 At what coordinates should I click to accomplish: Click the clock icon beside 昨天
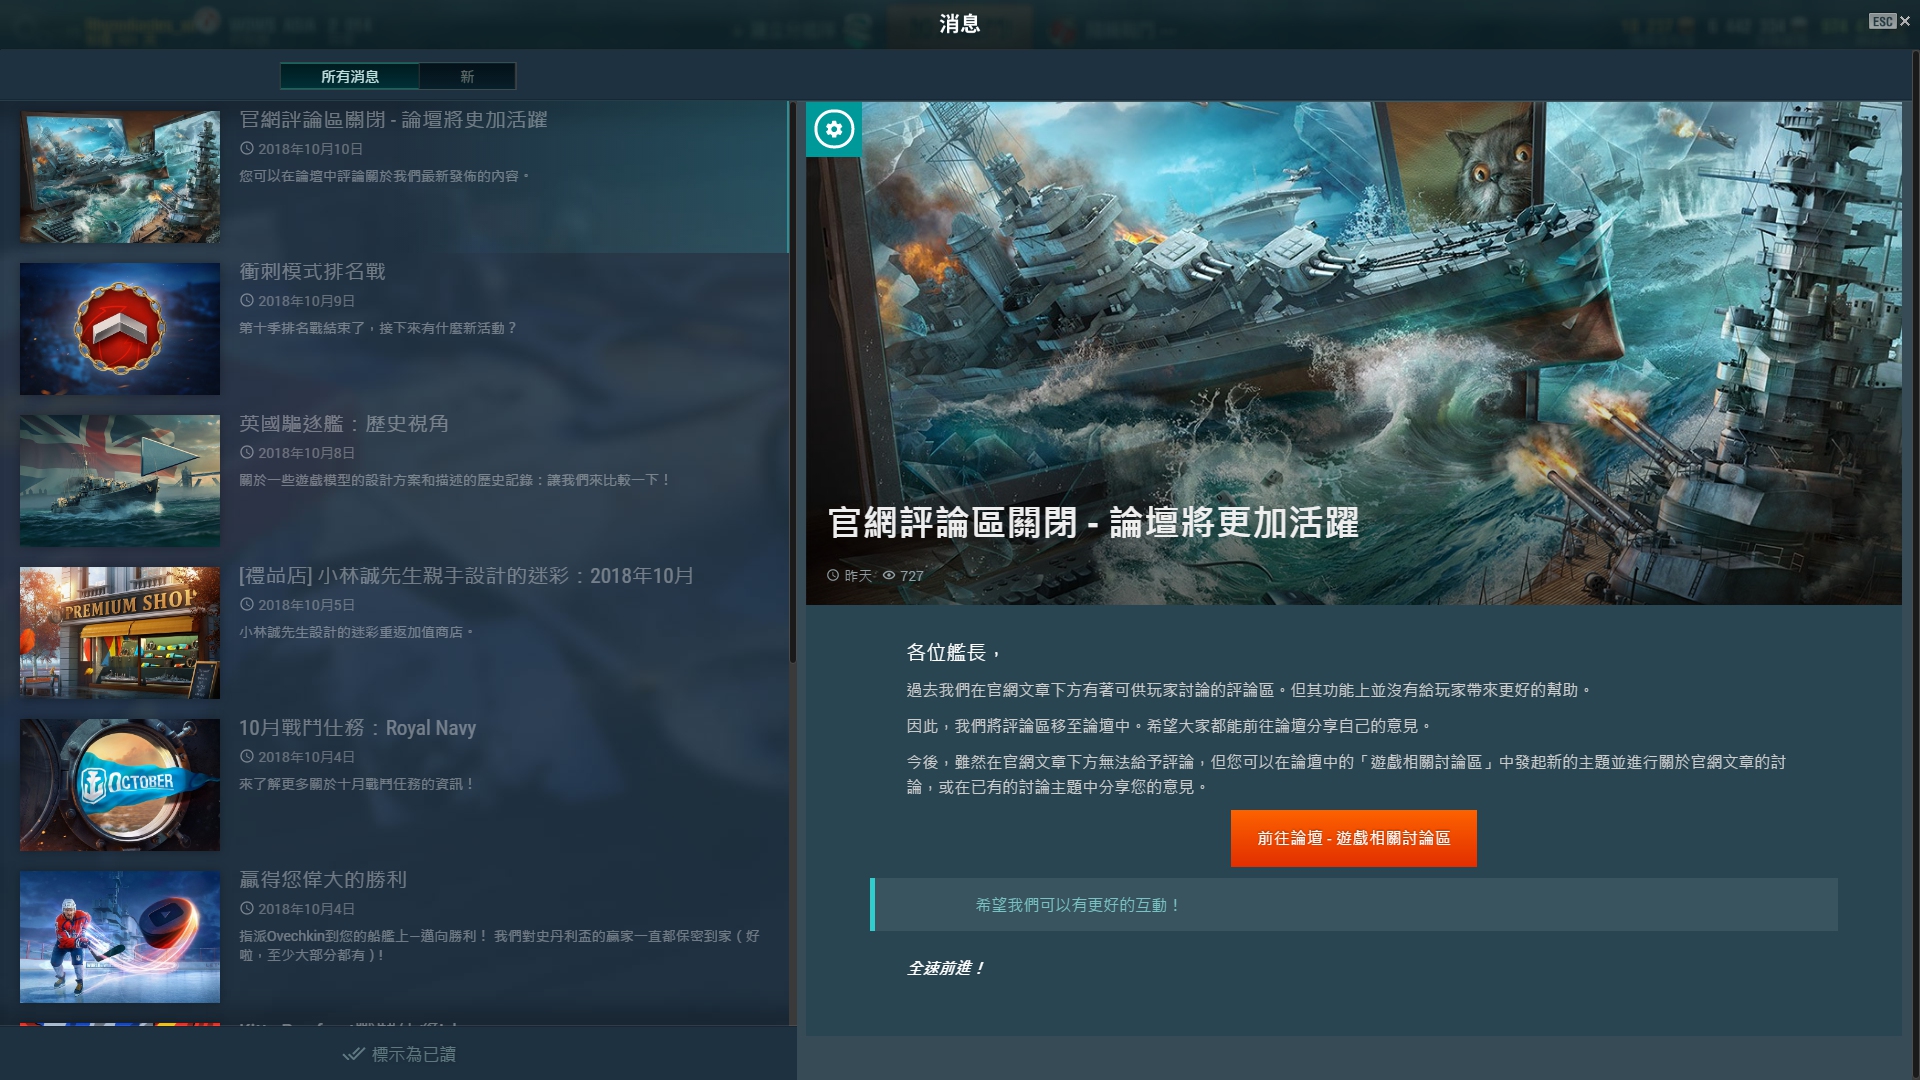(832, 575)
